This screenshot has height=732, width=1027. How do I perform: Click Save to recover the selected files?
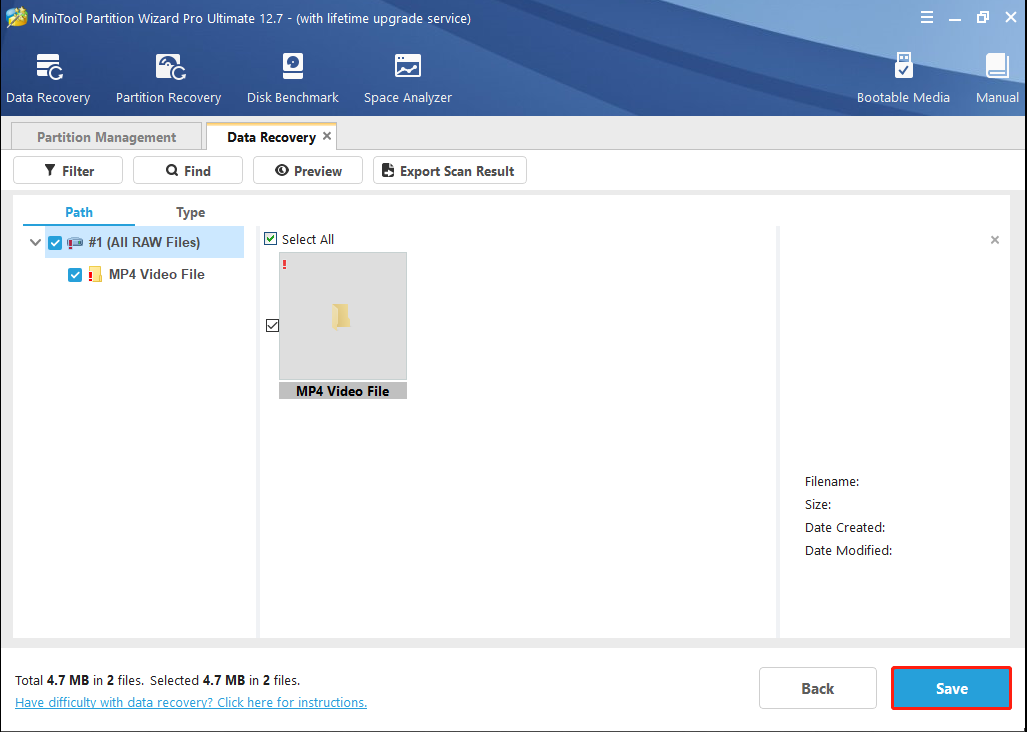(951, 688)
